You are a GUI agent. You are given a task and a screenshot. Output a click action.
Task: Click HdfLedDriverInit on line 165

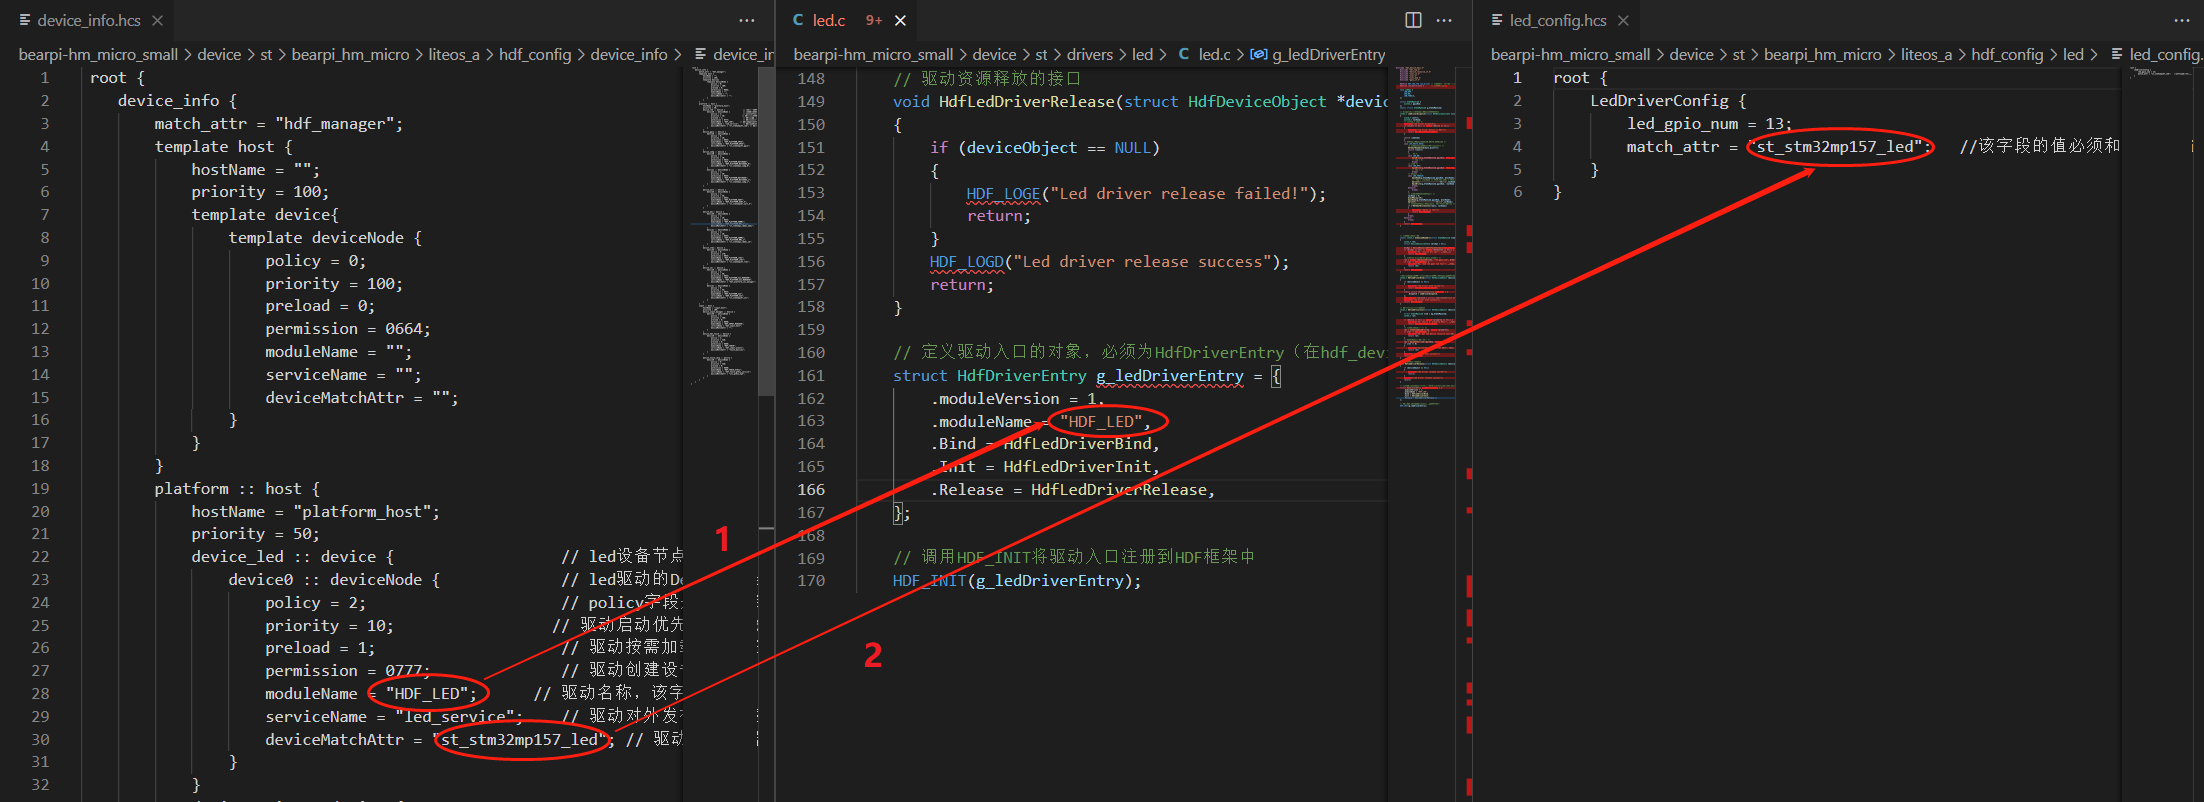click(x=1078, y=466)
